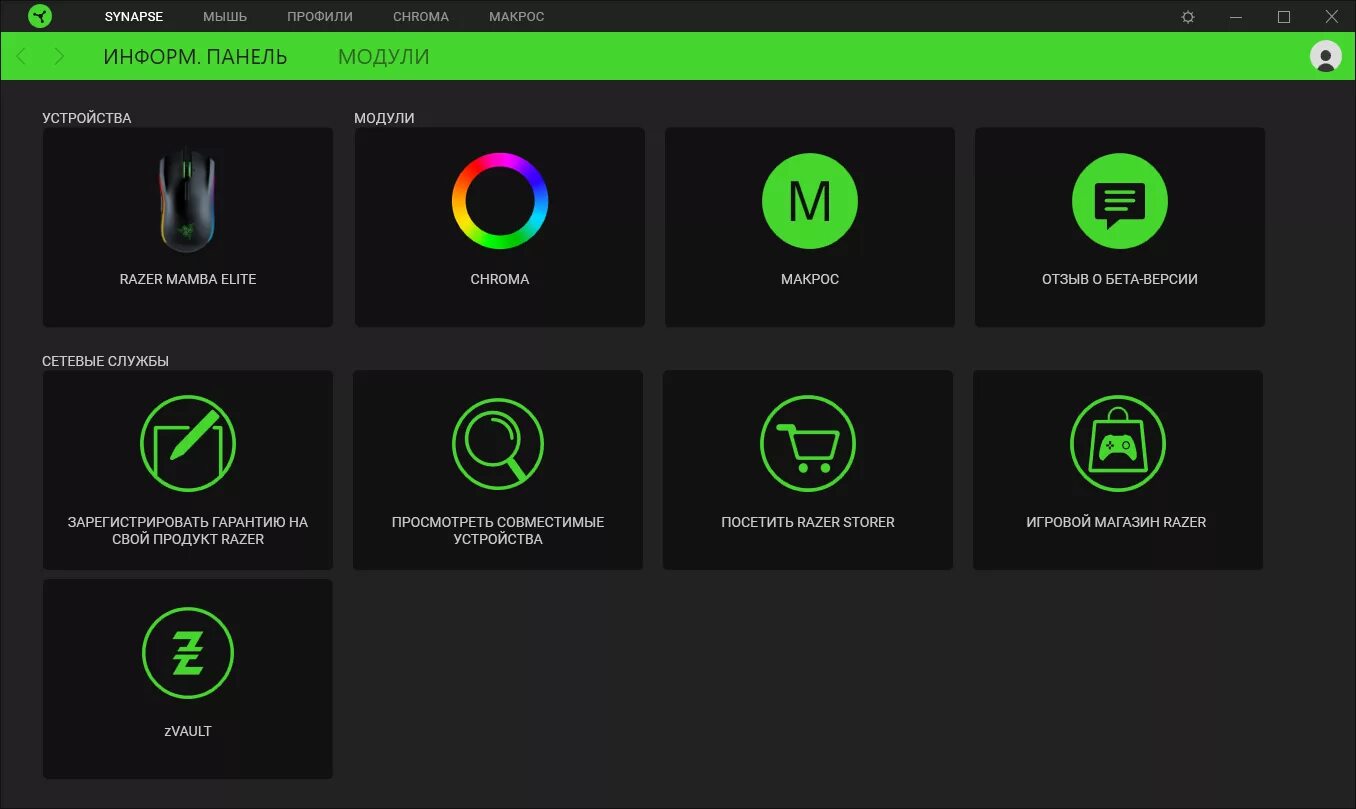Screen dimensions: 1356x809
Task: Go forward with the right arrow
Action: pos(59,56)
